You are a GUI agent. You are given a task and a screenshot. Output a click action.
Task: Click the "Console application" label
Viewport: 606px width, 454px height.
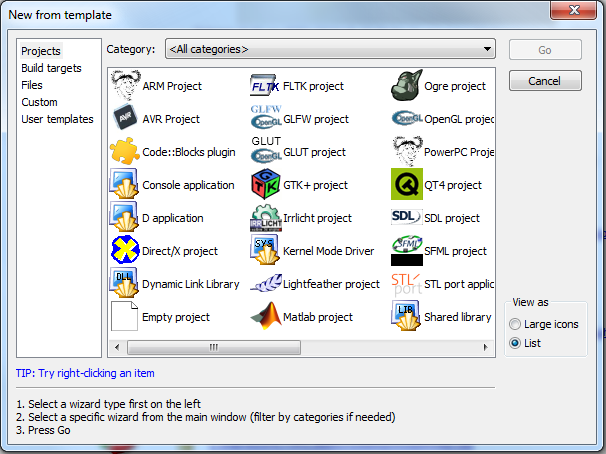[x=188, y=185]
